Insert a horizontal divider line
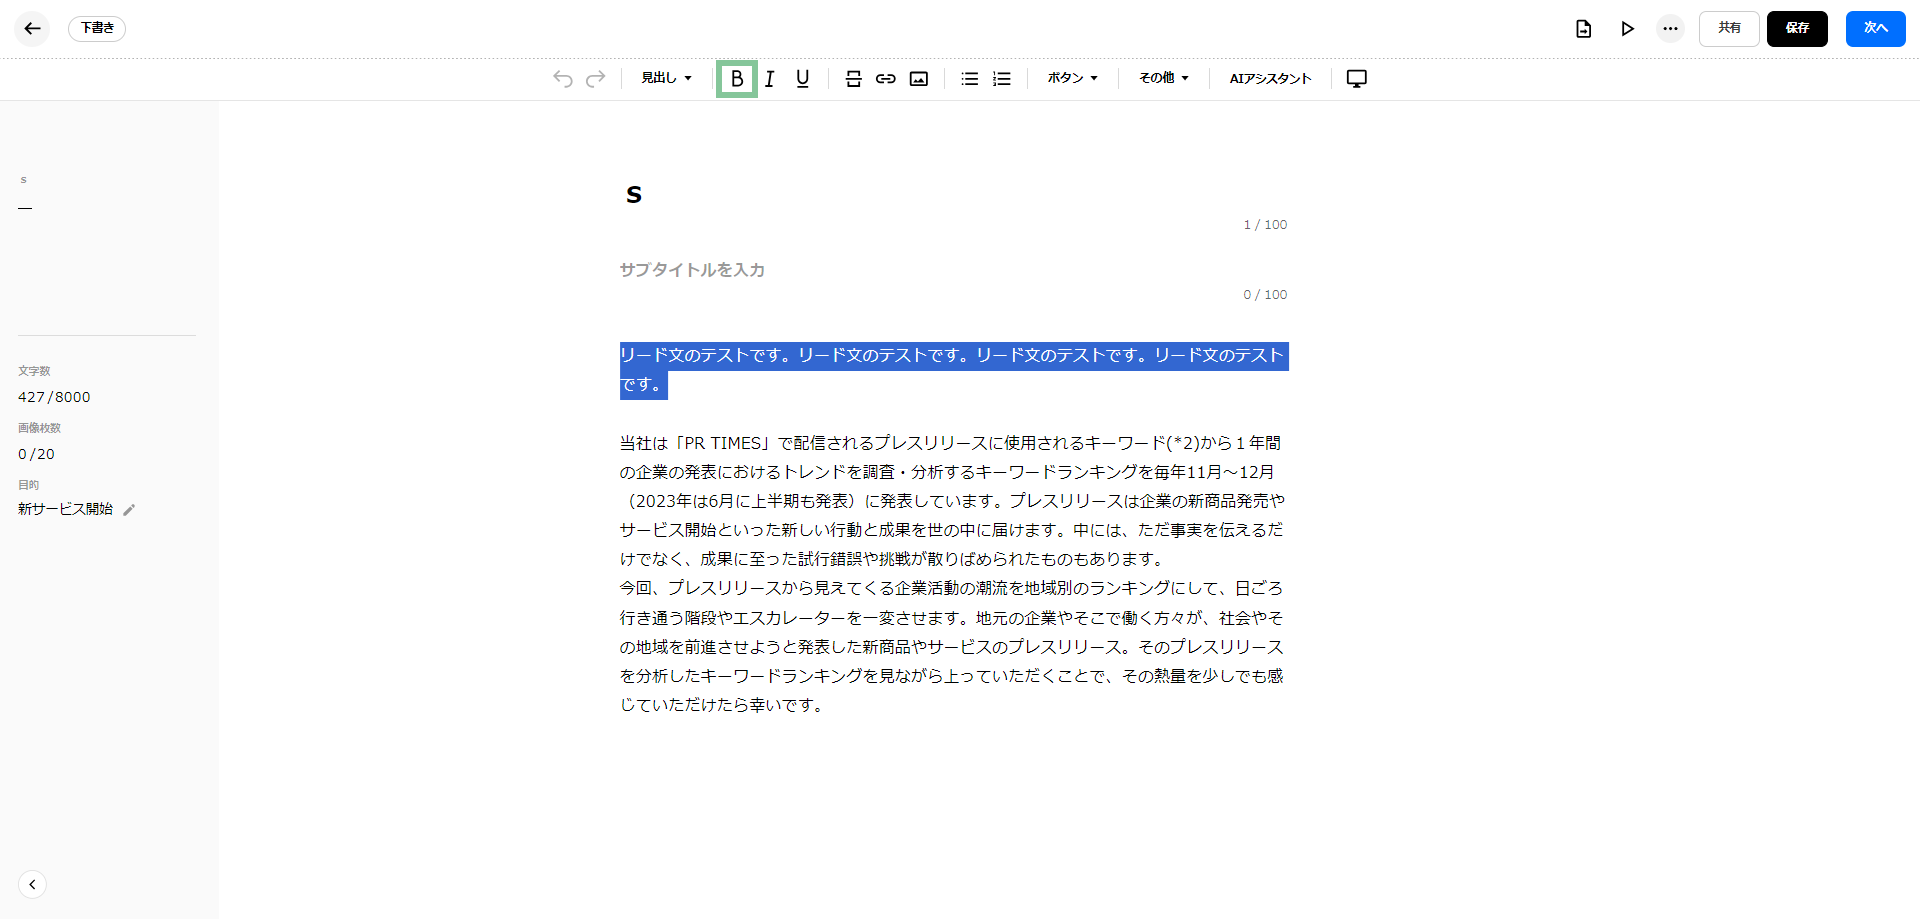Screen dimensions: 1920x919 853,79
